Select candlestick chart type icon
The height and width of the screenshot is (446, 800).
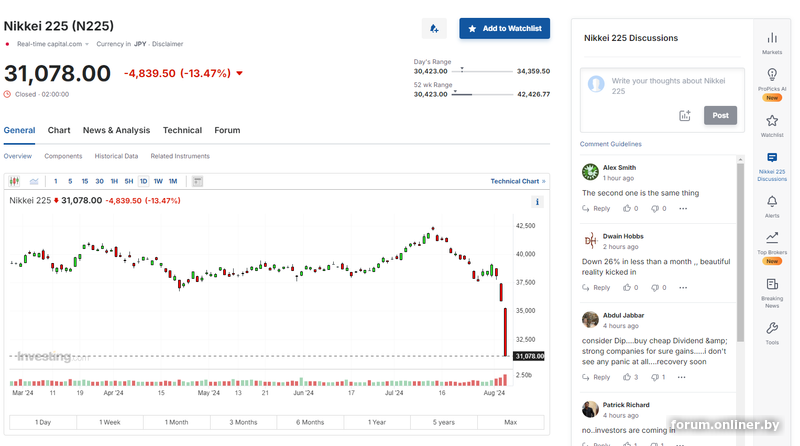14,181
